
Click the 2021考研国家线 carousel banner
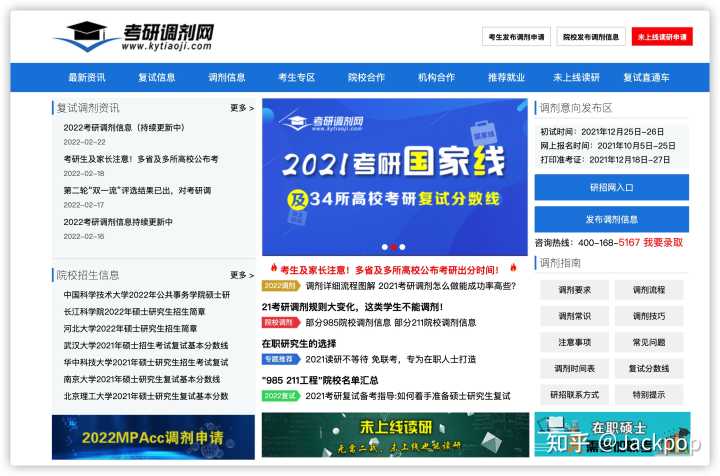point(394,177)
